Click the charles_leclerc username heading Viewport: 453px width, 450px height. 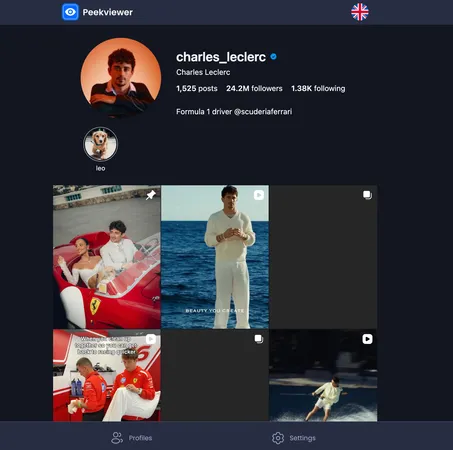tap(221, 57)
